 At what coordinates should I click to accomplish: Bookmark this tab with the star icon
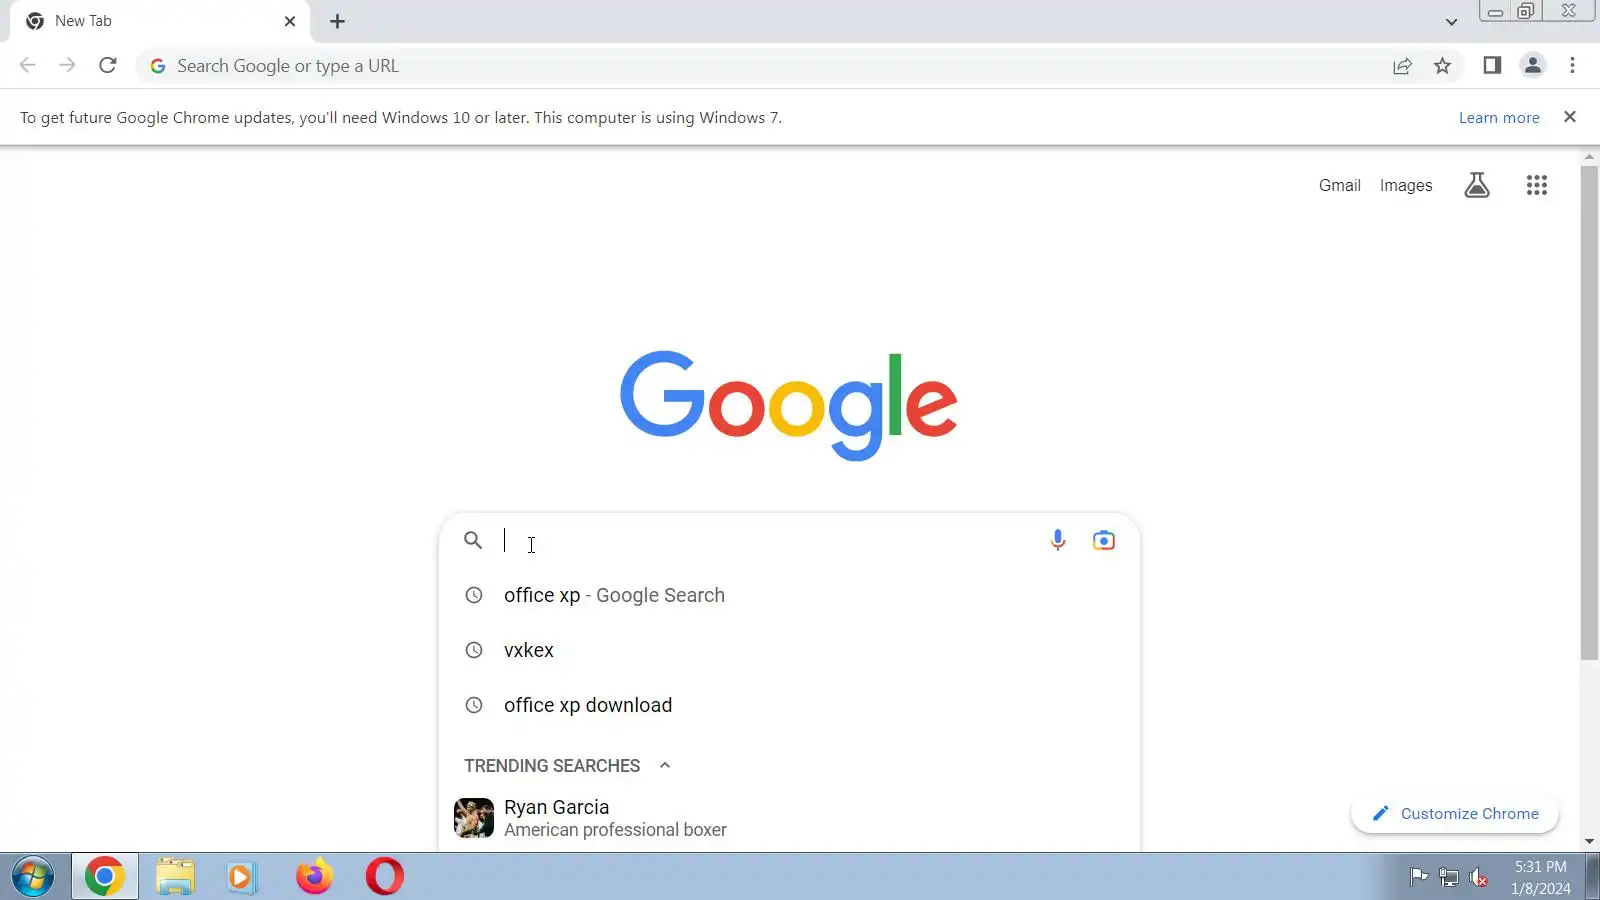tap(1442, 66)
